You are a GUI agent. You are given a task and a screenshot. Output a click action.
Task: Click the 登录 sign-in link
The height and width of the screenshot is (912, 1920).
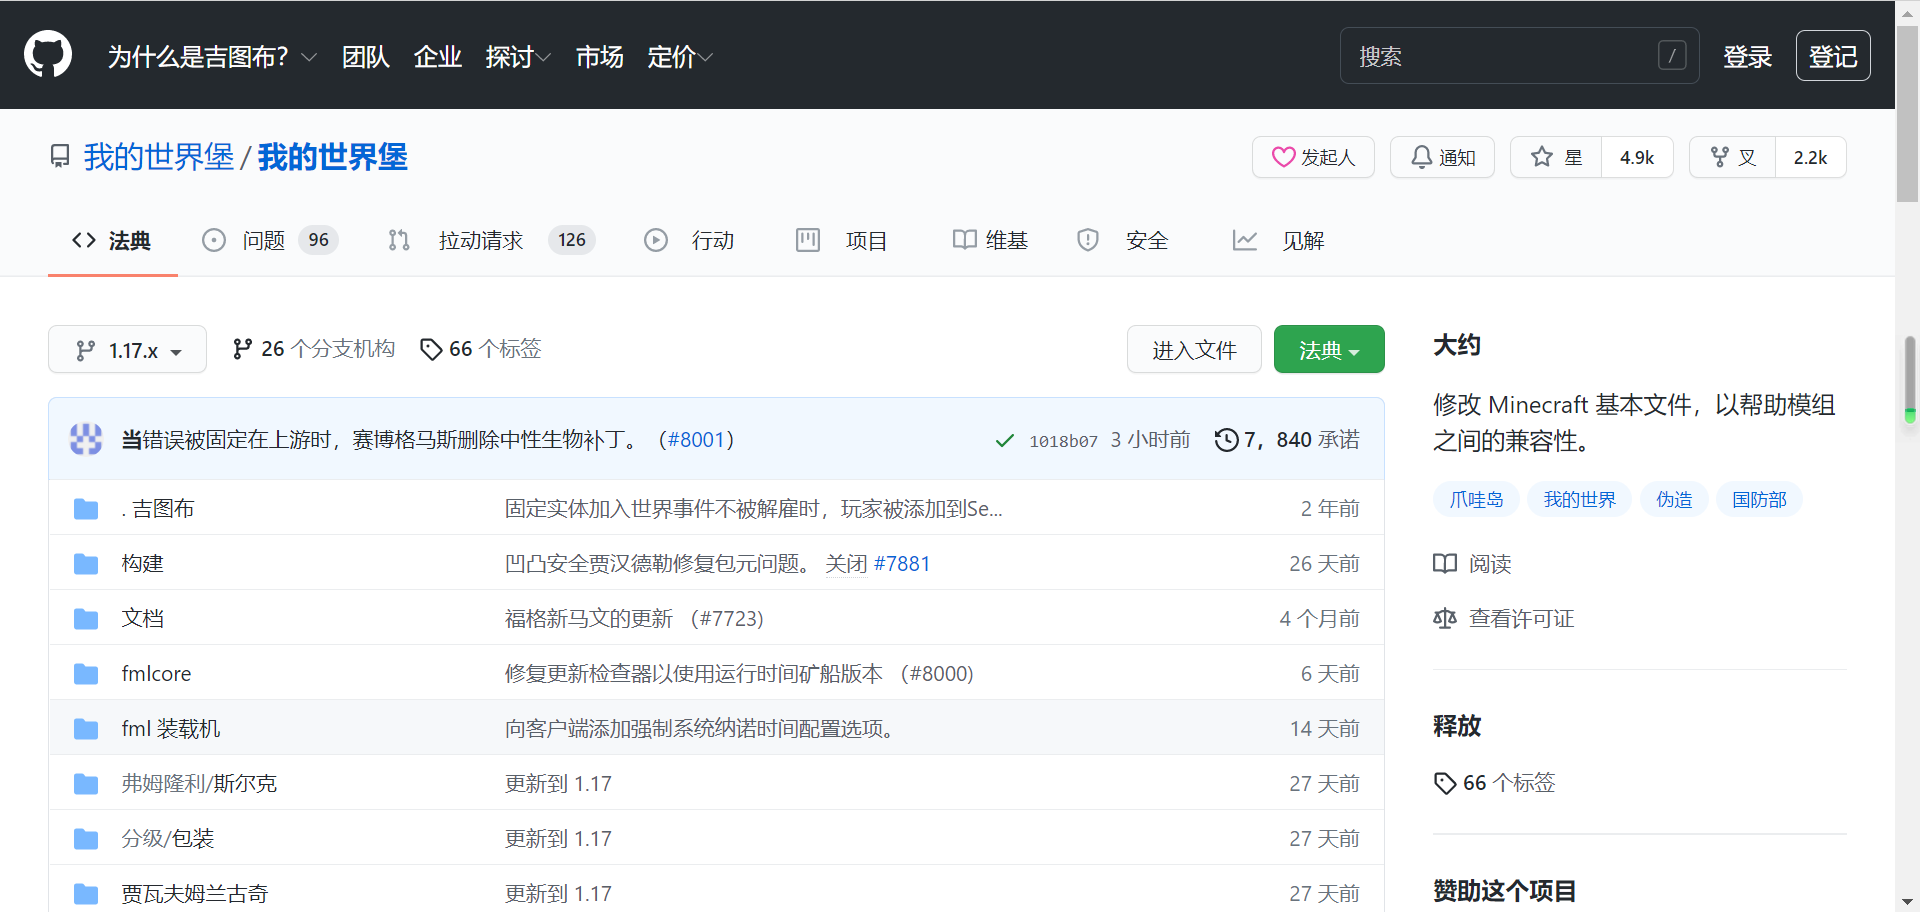point(1748,57)
